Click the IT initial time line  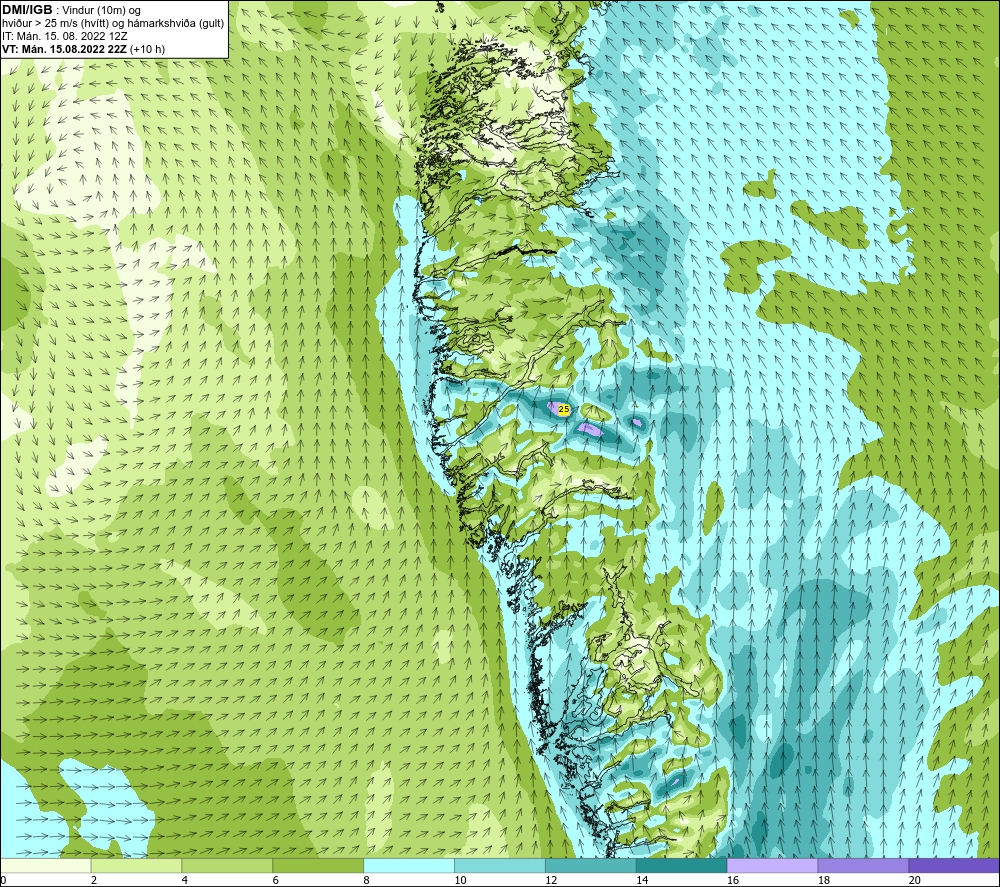[x=64, y=36]
